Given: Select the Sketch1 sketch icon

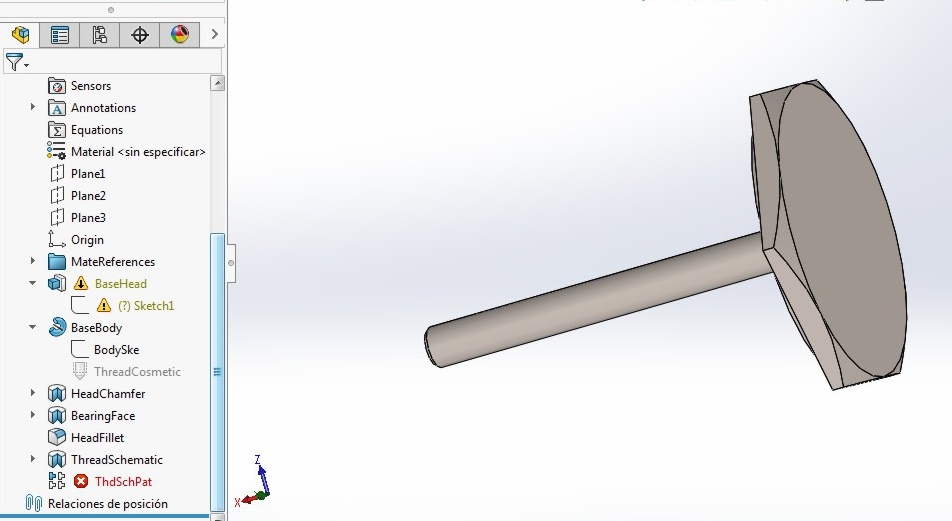Looking at the screenshot, I should point(80,305).
